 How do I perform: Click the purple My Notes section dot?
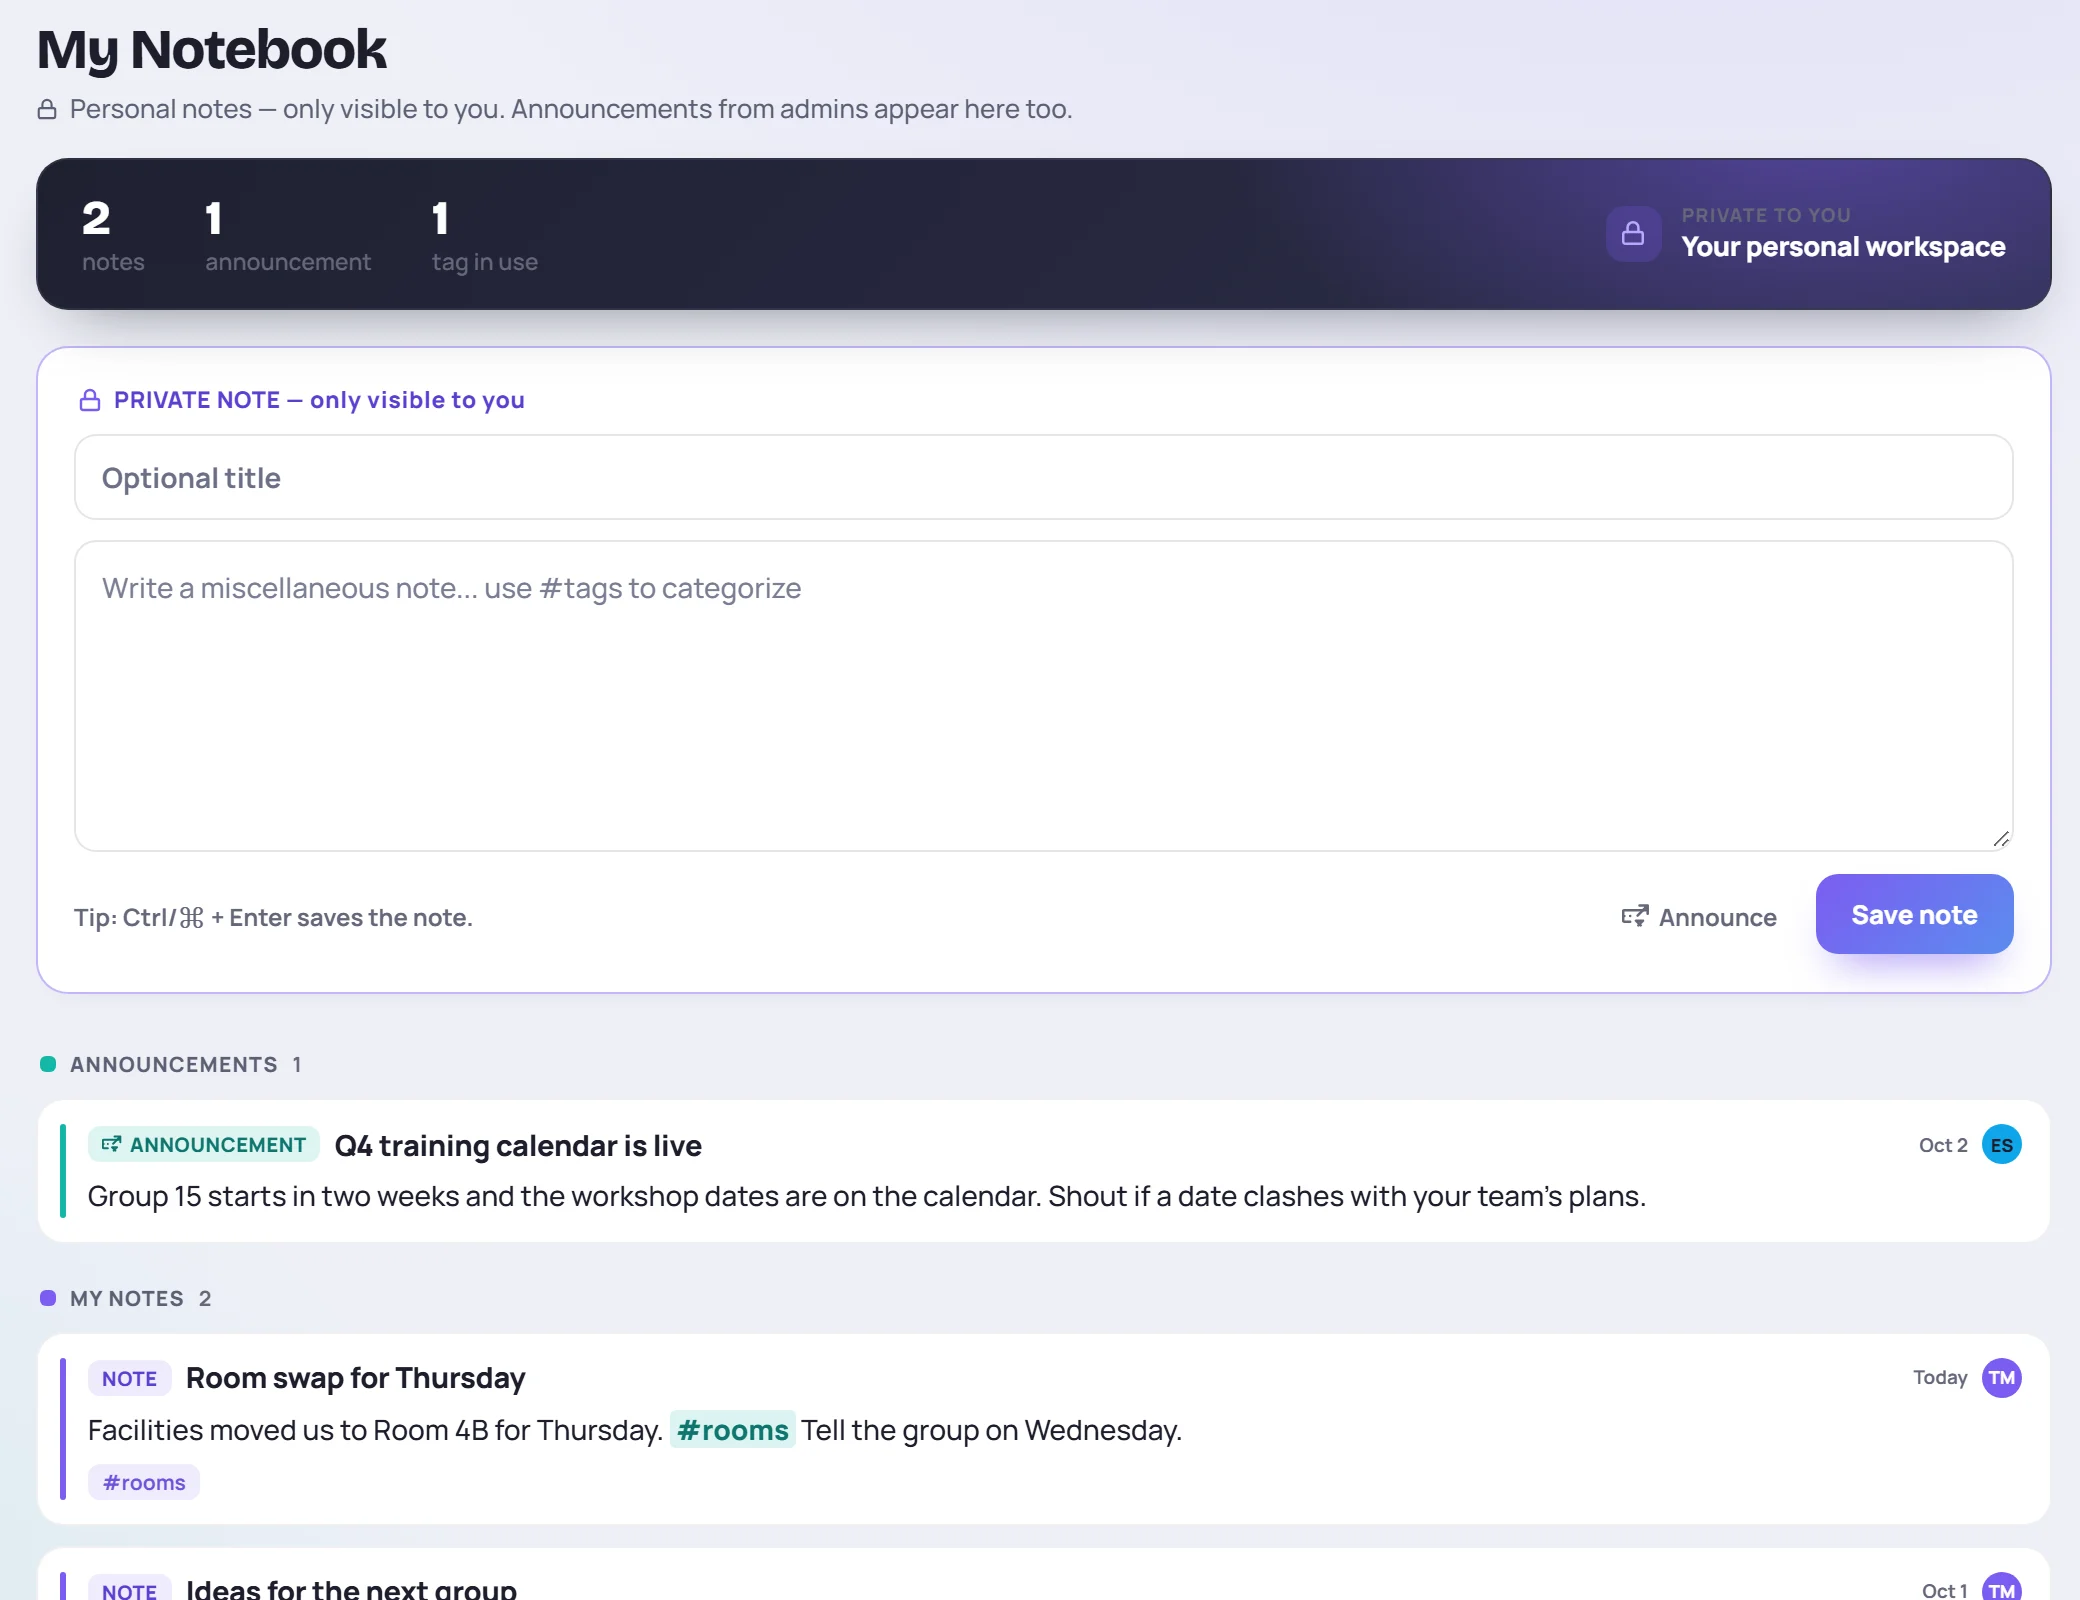(x=48, y=1298)
